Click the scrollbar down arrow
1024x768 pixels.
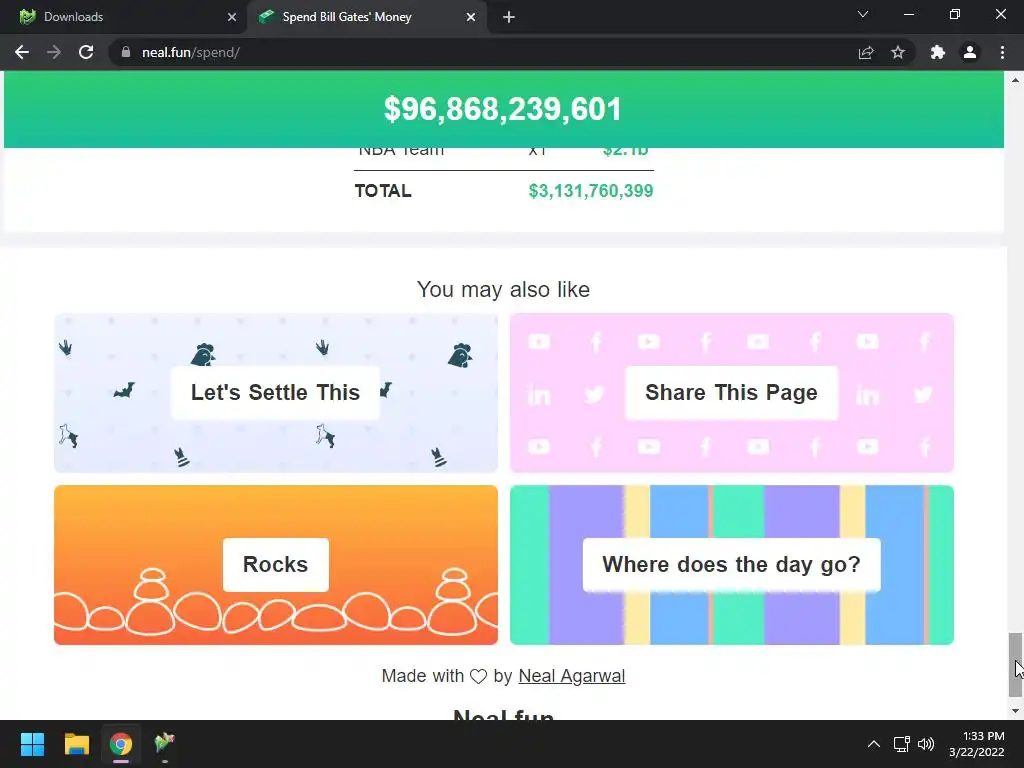(x=1015, y=711)
